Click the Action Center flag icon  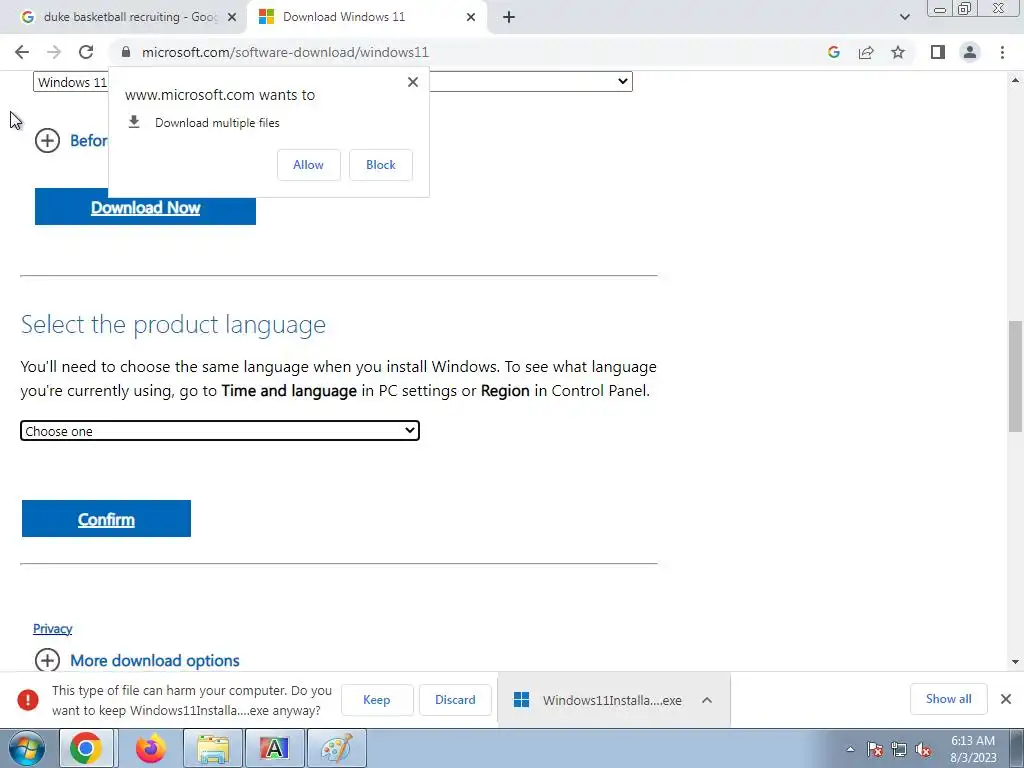(875, 750)
